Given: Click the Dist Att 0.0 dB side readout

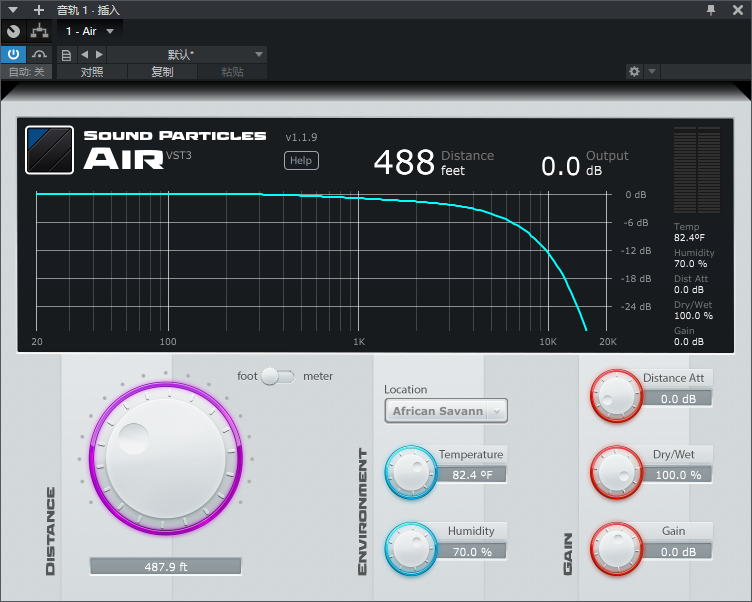Looking at the screenshot, I should click(x=691, y=284).
